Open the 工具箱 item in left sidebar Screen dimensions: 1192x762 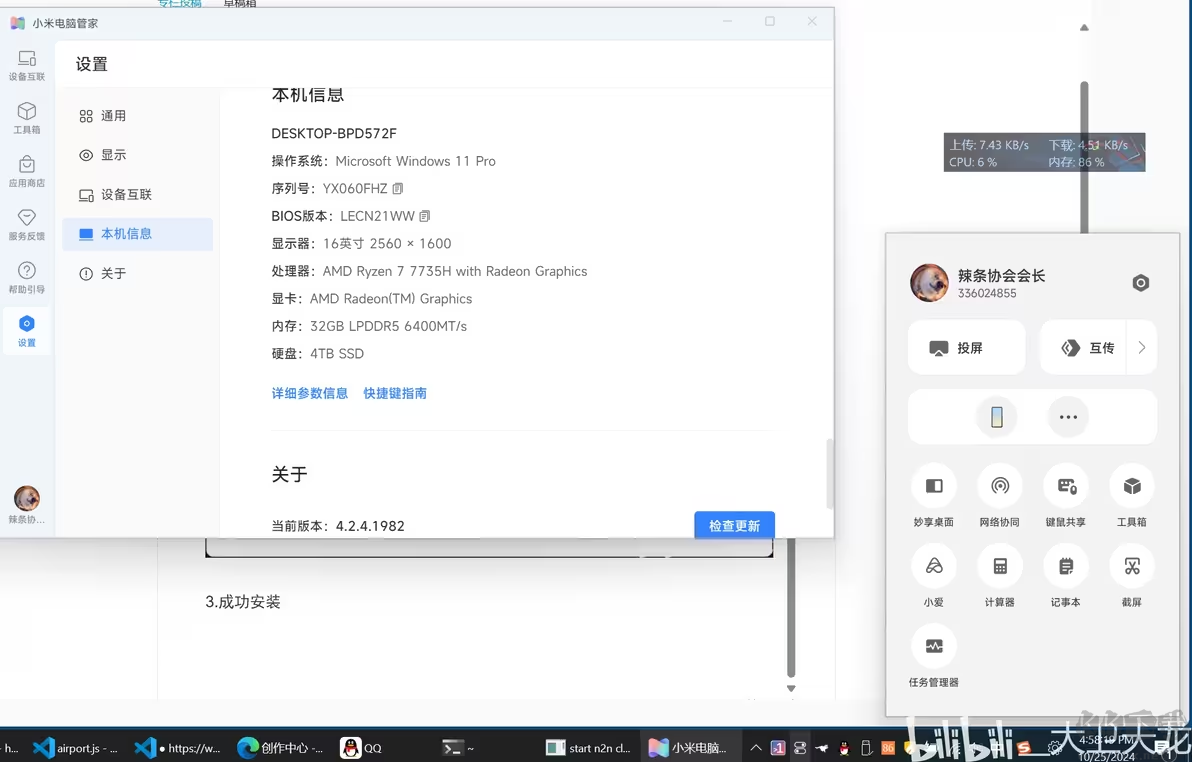pyautogui.click(x=27, y=118)
